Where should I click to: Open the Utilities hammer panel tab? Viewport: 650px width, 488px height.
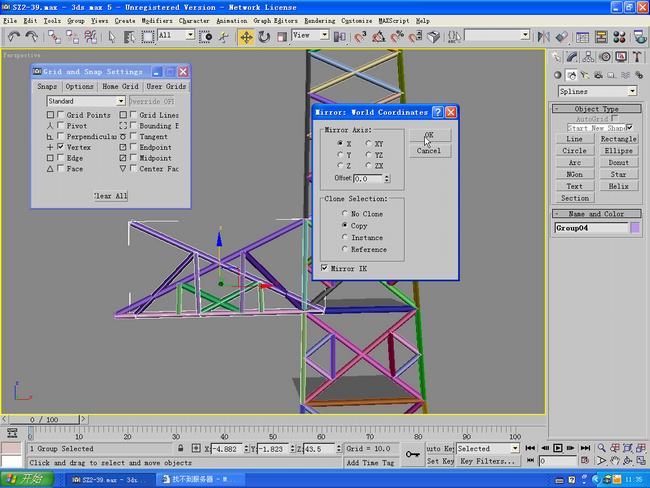[637, 57]
